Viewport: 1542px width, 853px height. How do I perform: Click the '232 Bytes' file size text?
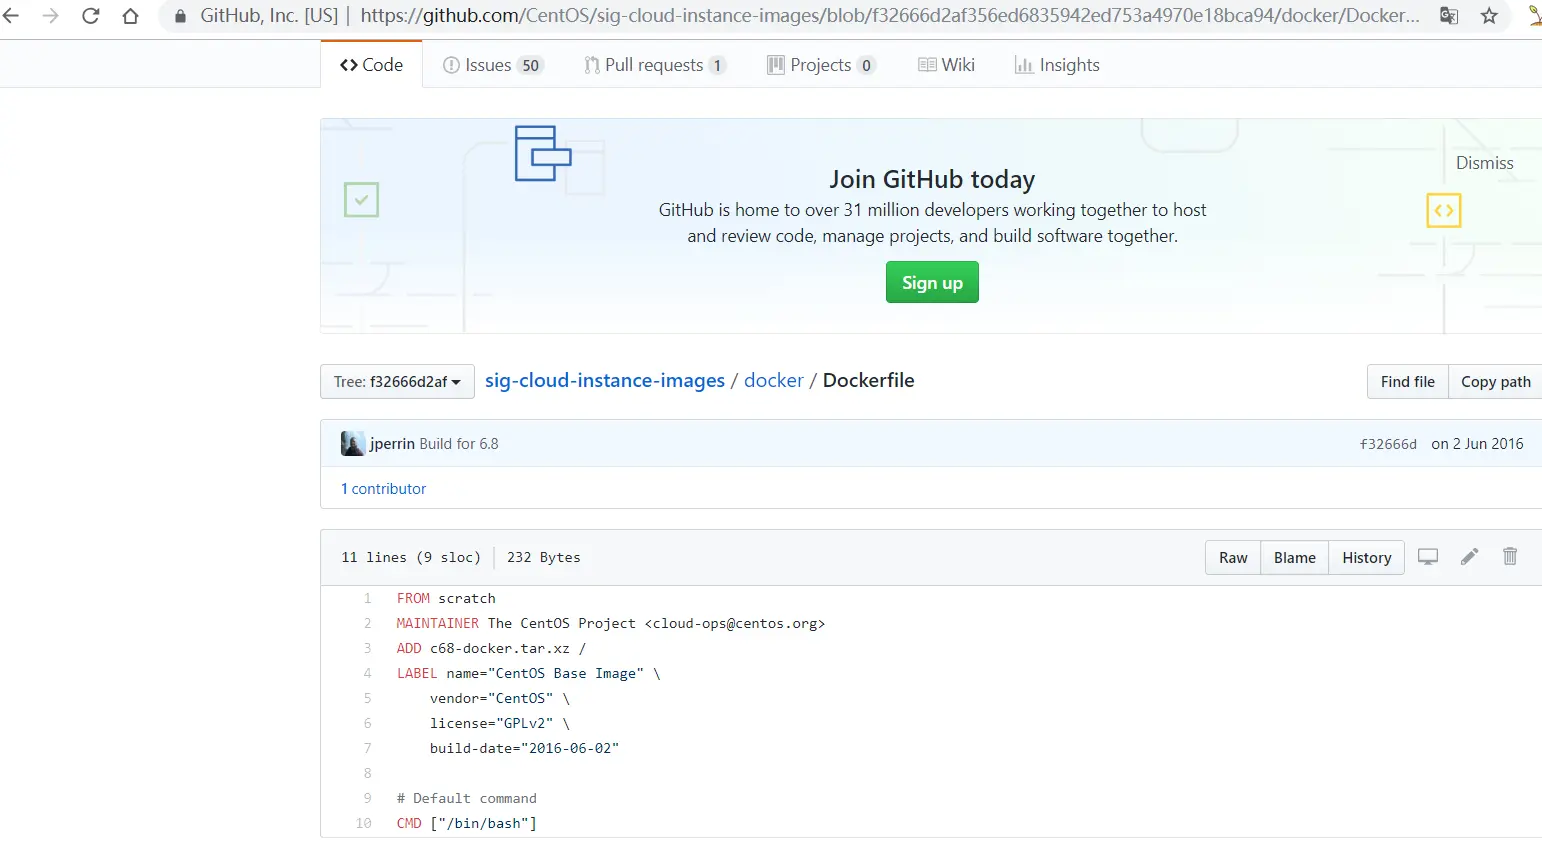(x=543, y=557)
